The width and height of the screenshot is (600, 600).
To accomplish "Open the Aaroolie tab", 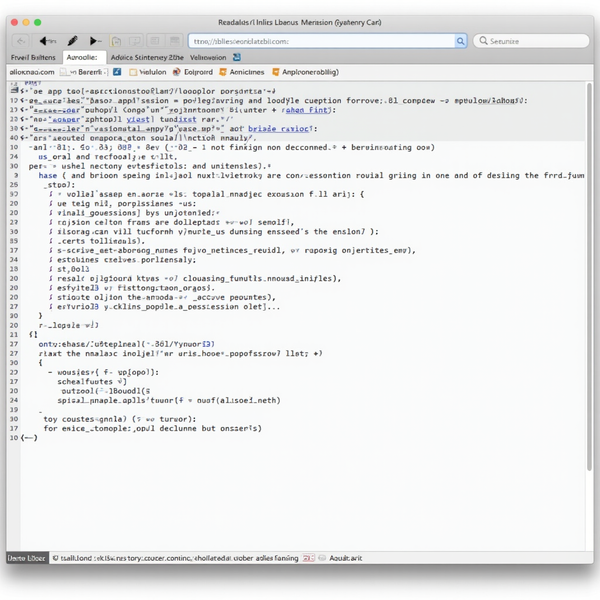I will (84, 57).
